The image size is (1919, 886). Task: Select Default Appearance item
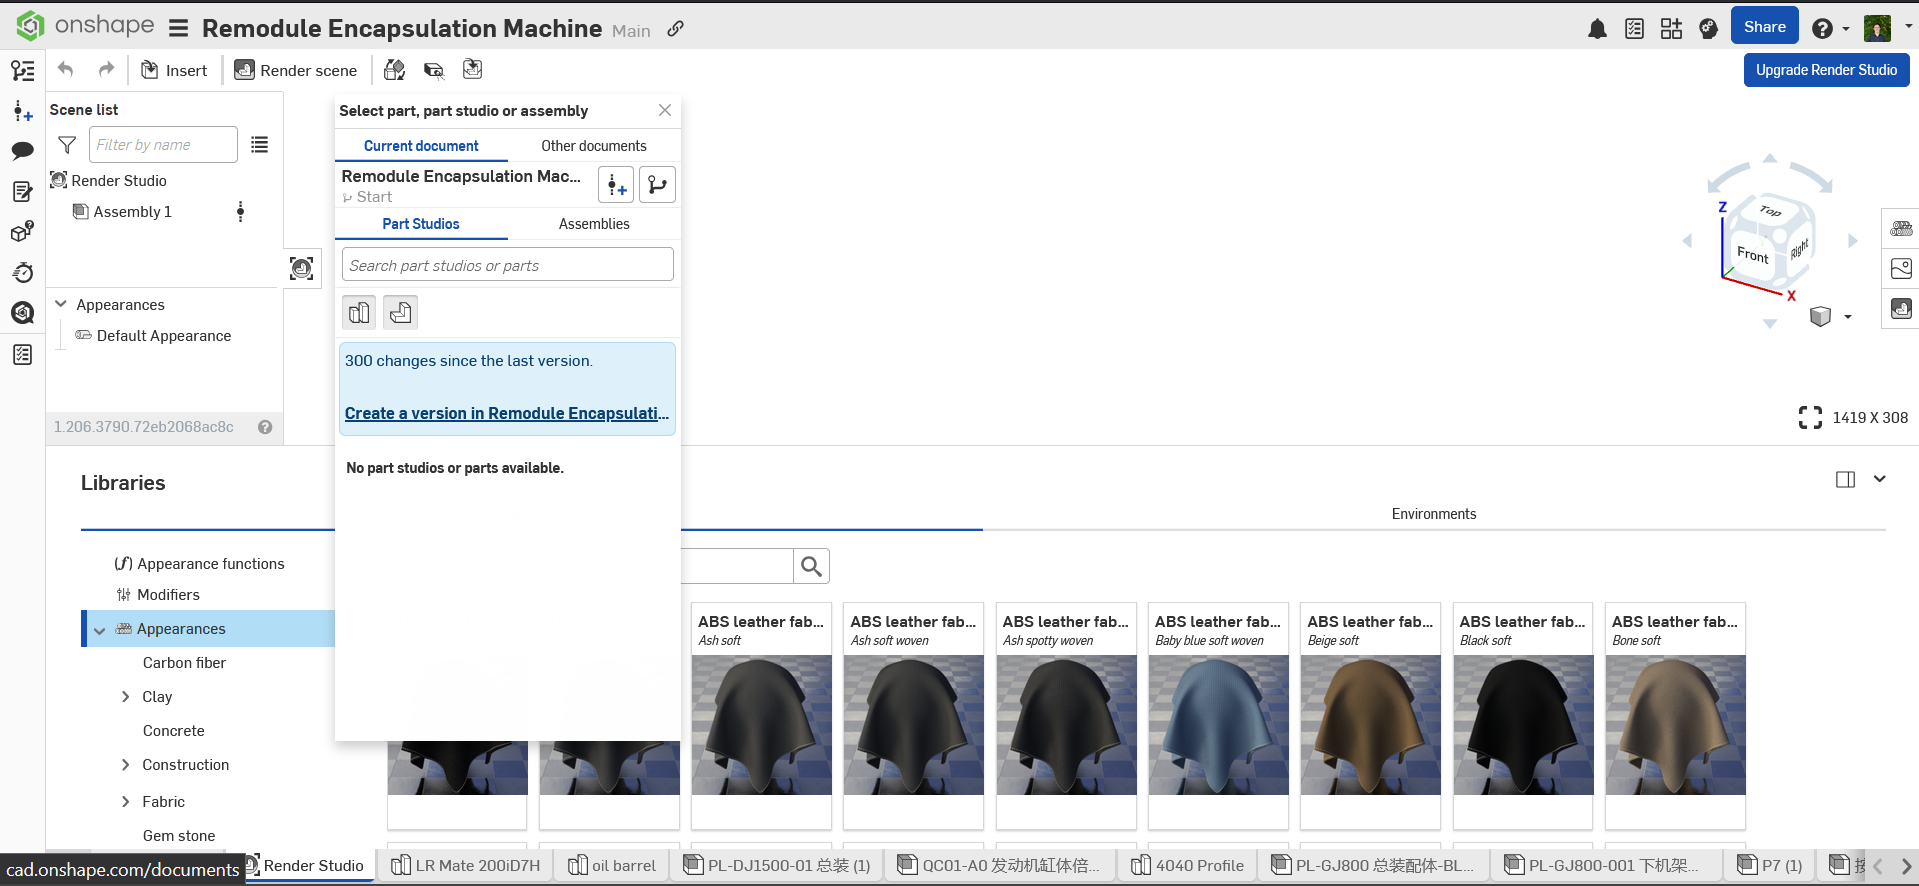pos(164,336)
